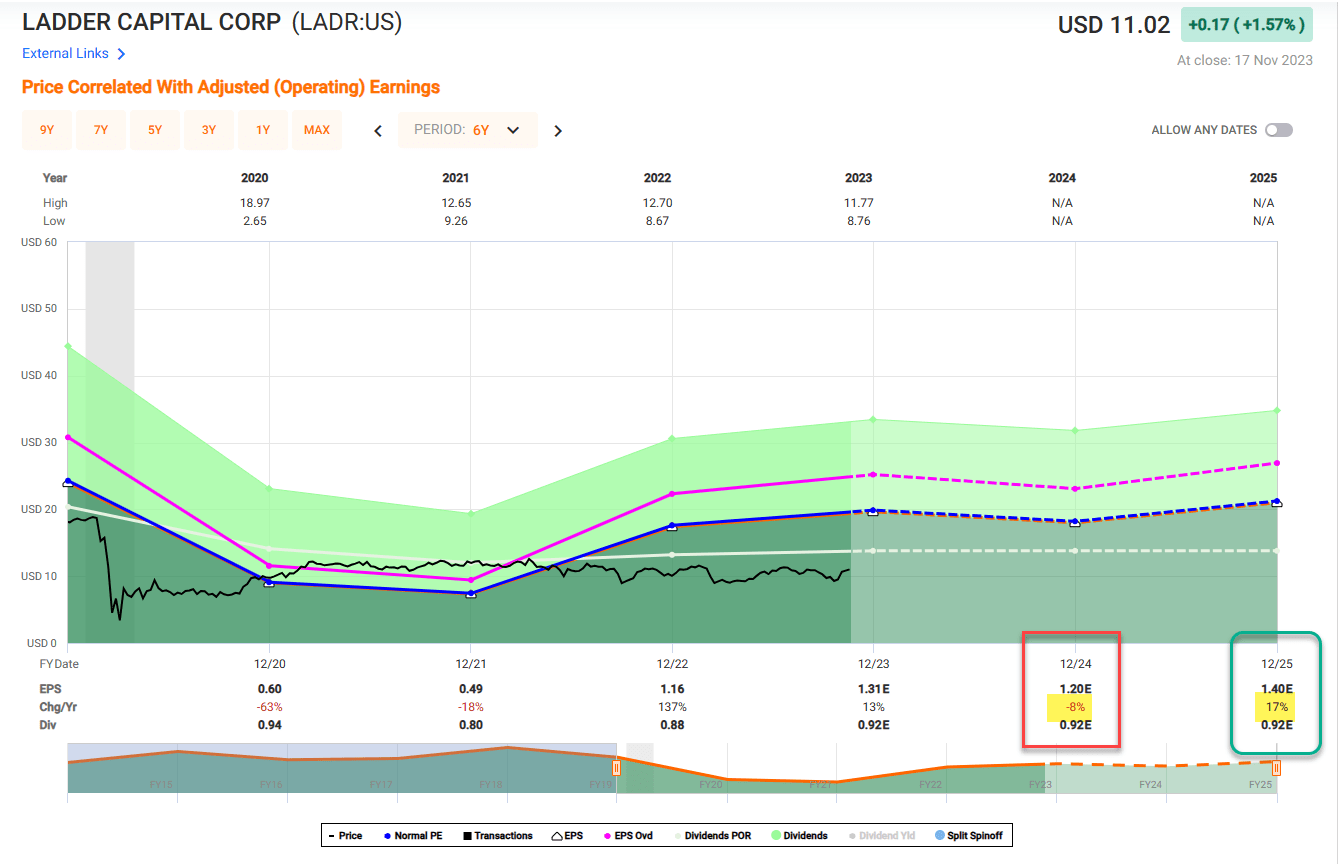This screenshot has width=1338, height=864.
Task: Enable the Allow Any Dates switch
Action: pyautogui.click(x=1278, y=130)
